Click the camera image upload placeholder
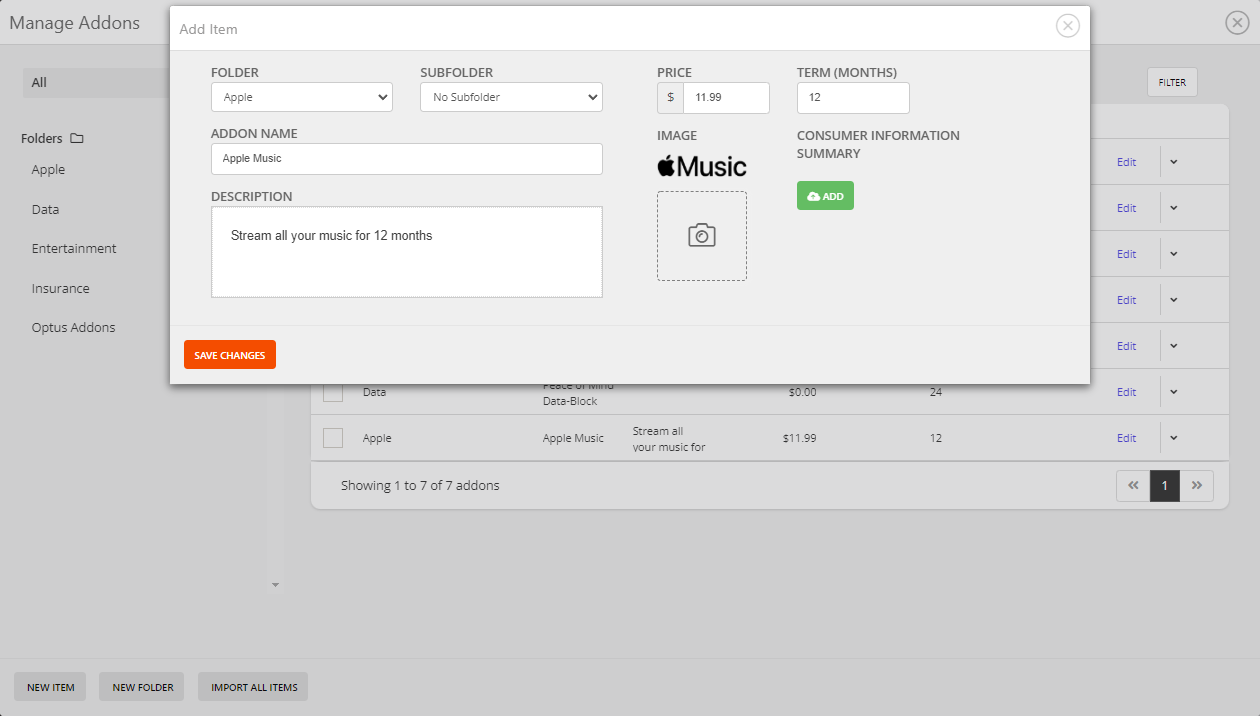The image size is (1260, 716). [x=701, y=236]
